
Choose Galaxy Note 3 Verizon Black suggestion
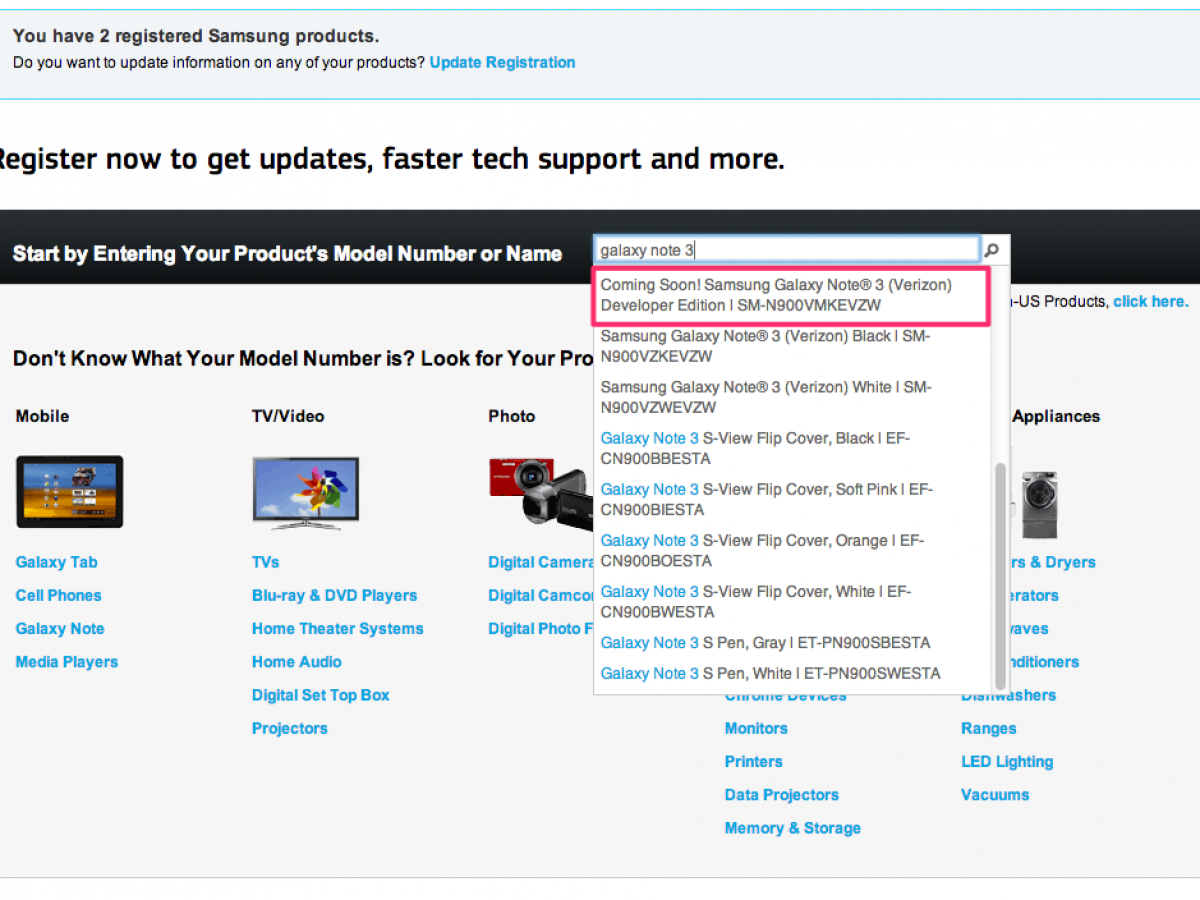[x=765, y=346]
